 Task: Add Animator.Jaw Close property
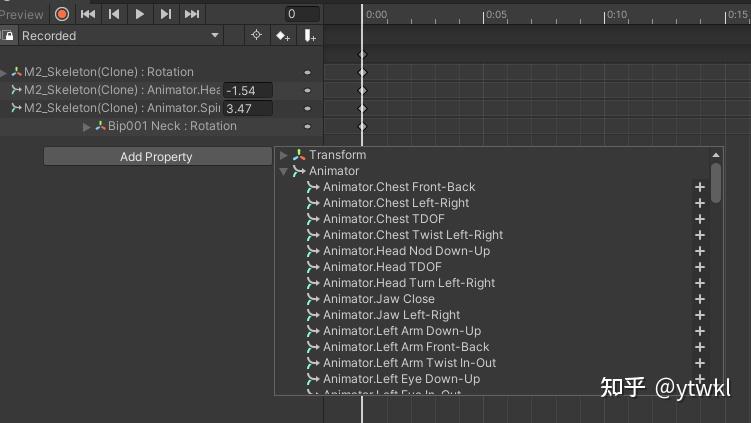[700, 299]
